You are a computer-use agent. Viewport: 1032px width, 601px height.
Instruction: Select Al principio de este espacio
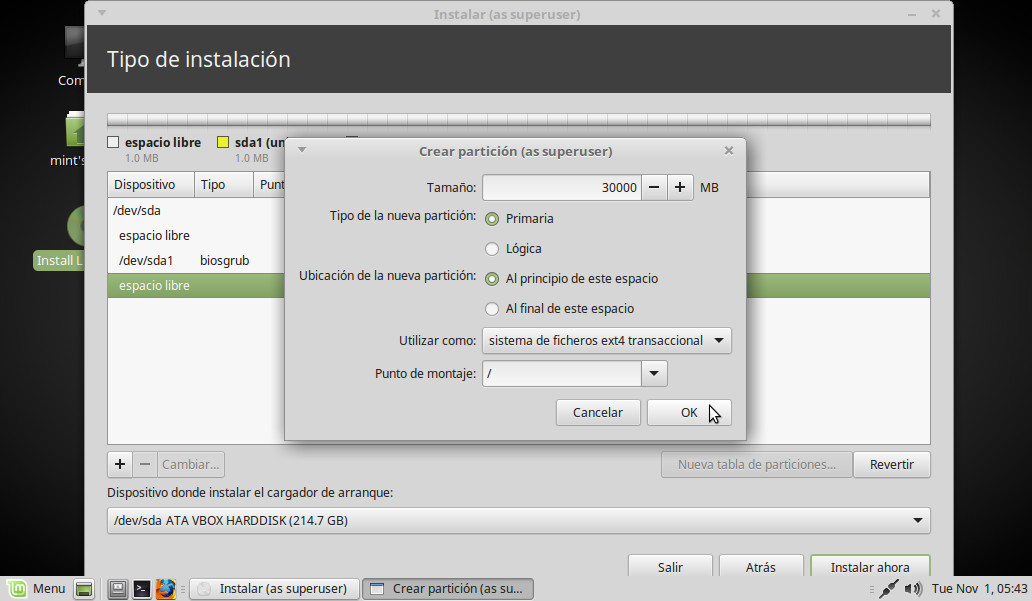(x=492, y=278)
